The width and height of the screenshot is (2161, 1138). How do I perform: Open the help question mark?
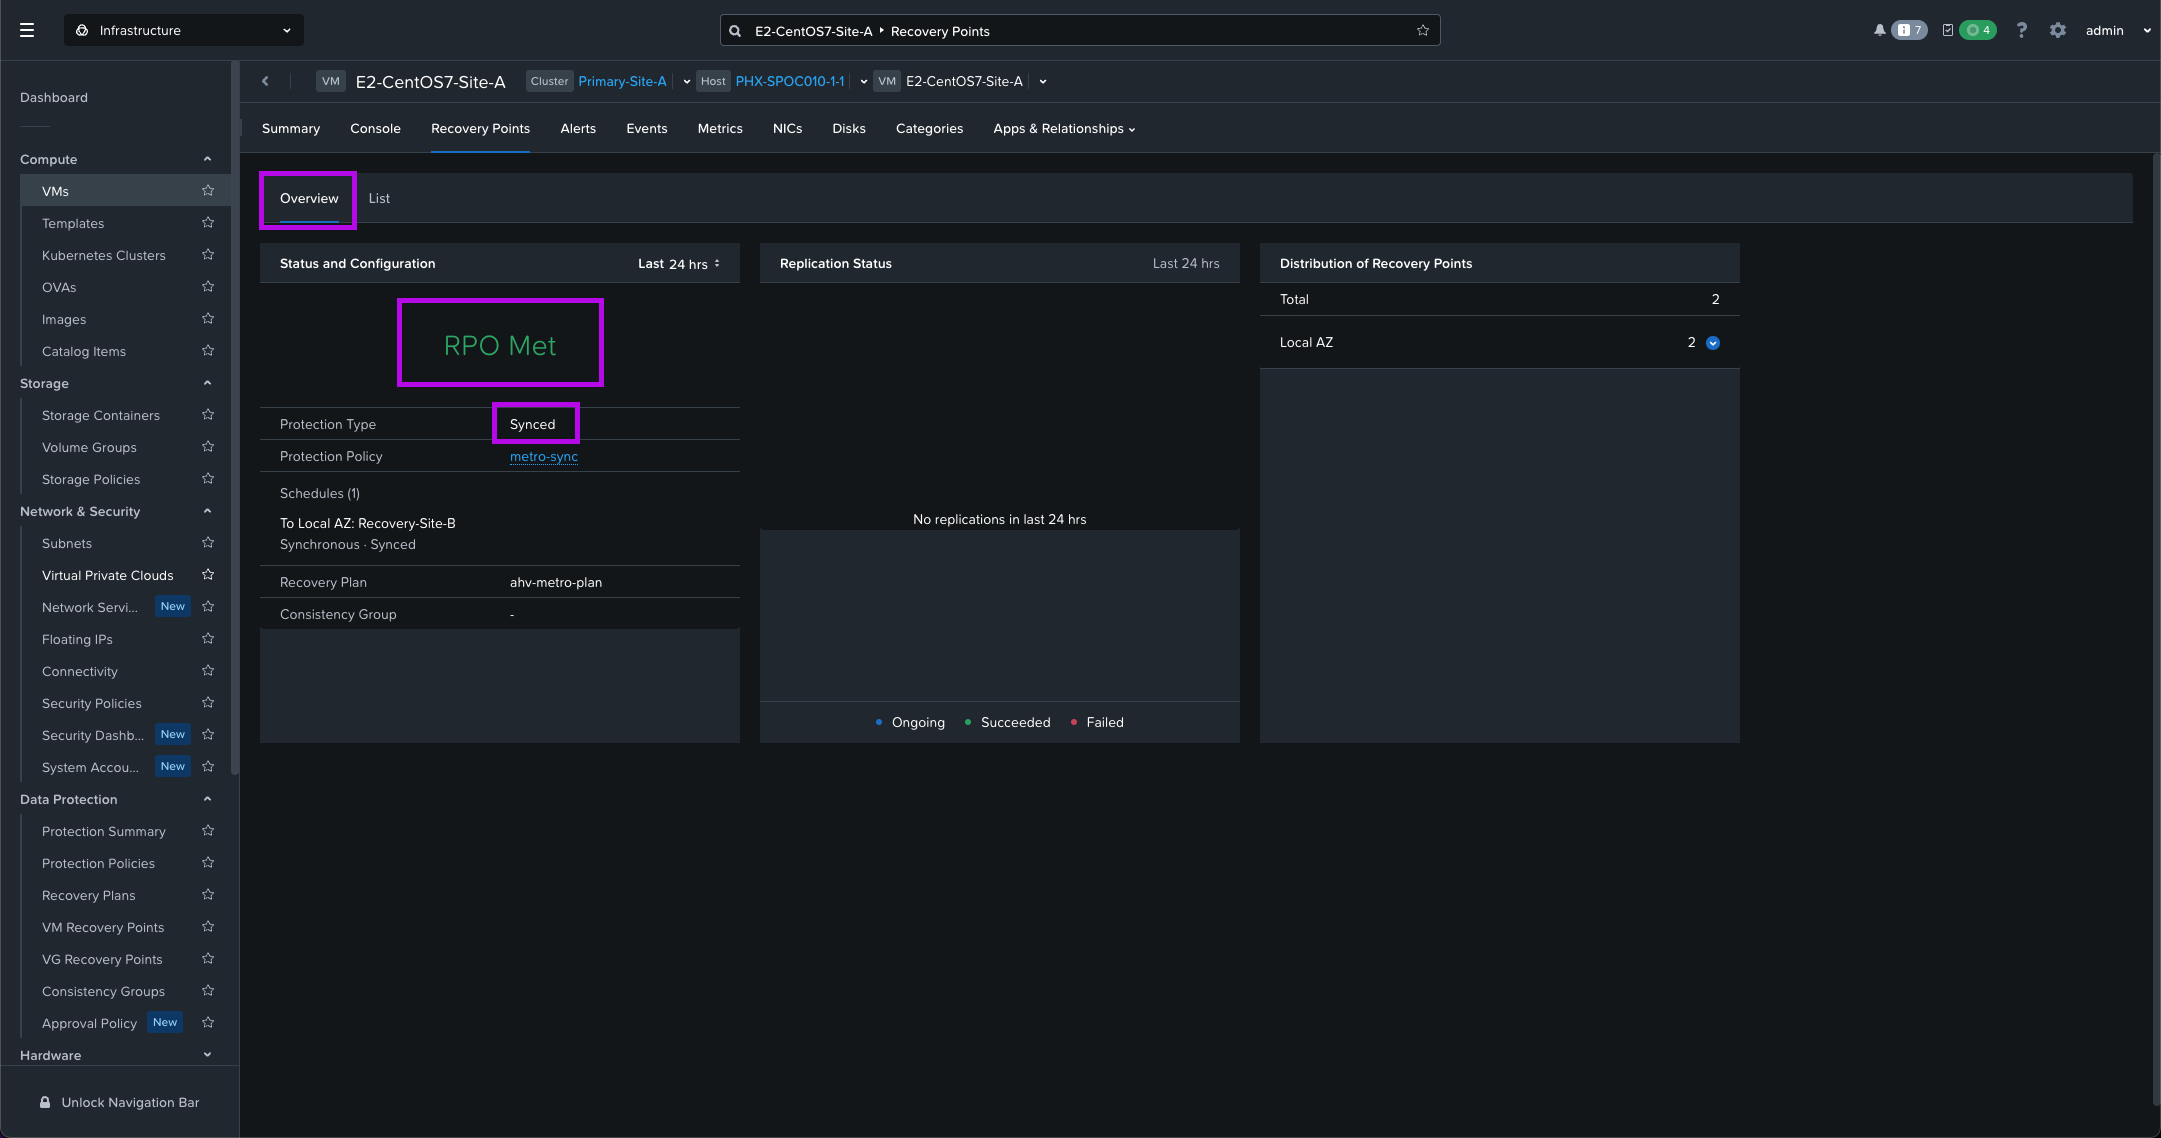pos(2021,30)
